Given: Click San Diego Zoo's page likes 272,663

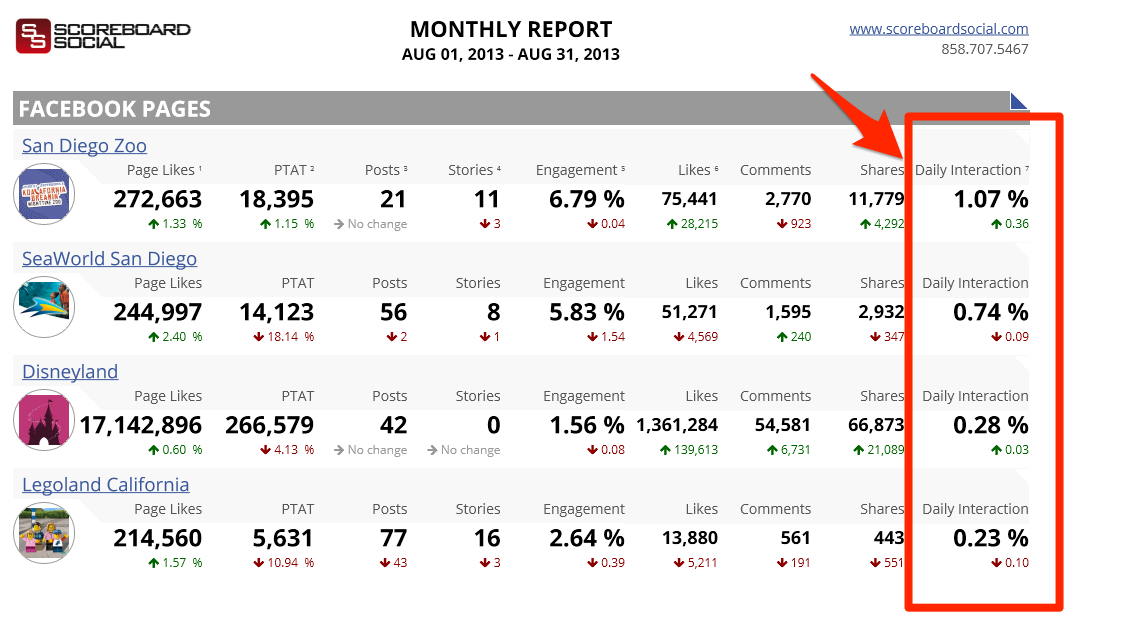Looking at the screenshot, I should tap(158, 199).
